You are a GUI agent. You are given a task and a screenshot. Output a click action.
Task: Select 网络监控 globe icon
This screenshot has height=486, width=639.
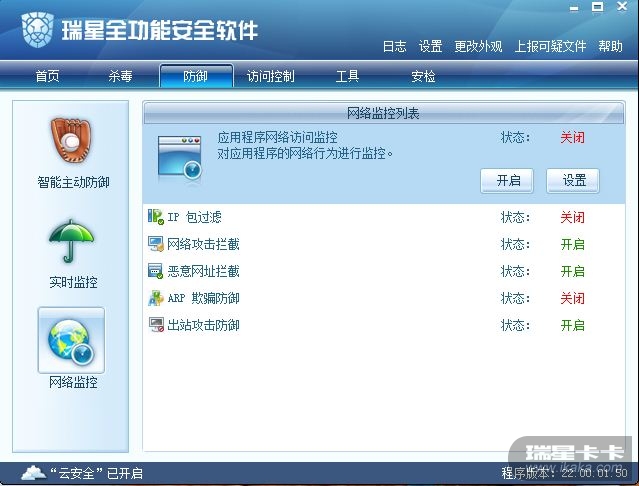[x=71, y=340]
